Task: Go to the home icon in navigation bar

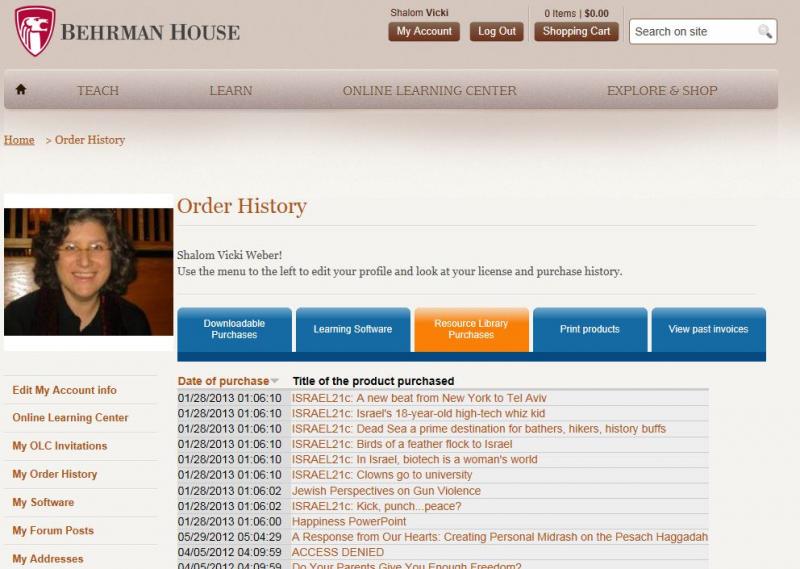Action: coord(20,90)
